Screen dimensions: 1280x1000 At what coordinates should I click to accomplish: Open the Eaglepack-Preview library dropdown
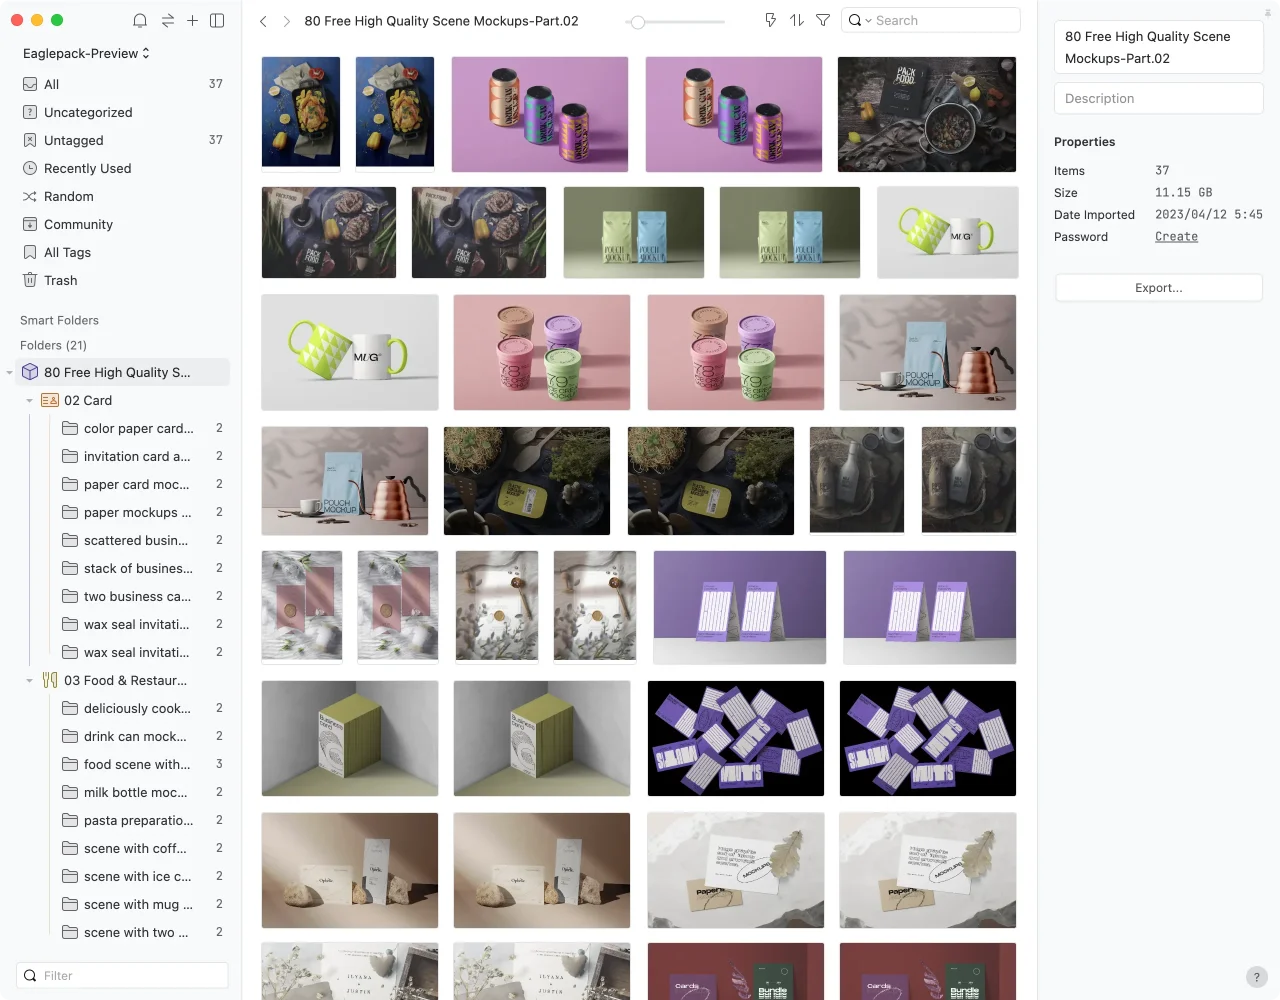(x=86, y=53)
